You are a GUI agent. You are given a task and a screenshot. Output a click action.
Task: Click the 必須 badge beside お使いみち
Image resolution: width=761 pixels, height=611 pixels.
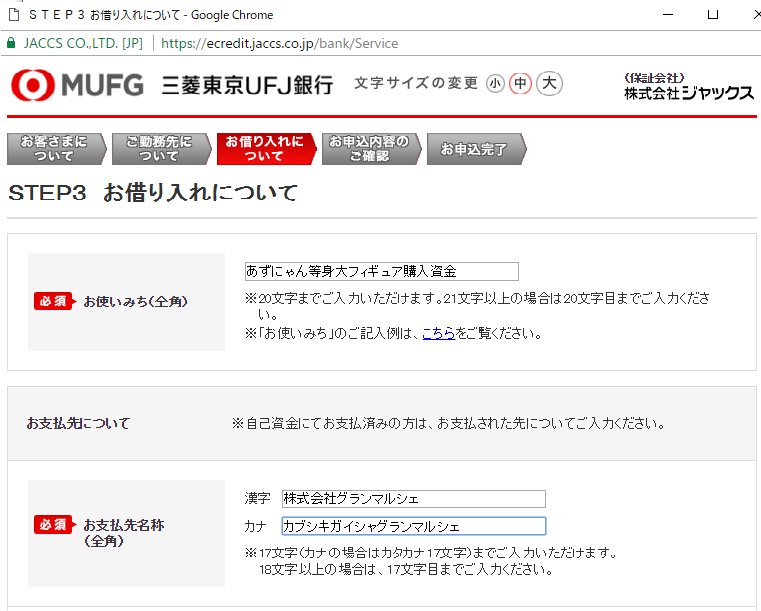click(x=54, y=301)
